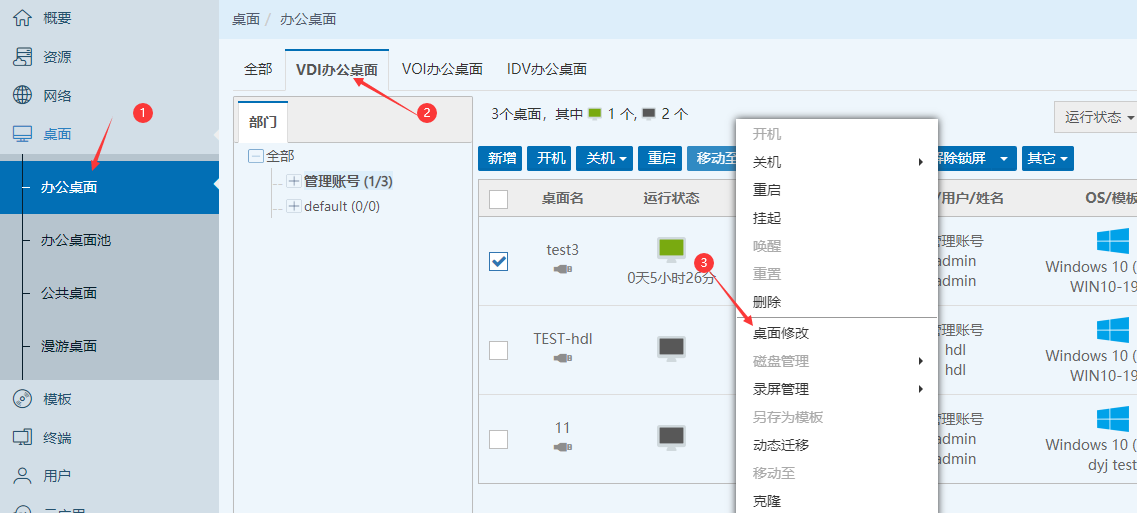Viewport: 1137px width, 513px height.
Task: Uncheck the test3 desktop checkbox
Action: tap(498, 261)
